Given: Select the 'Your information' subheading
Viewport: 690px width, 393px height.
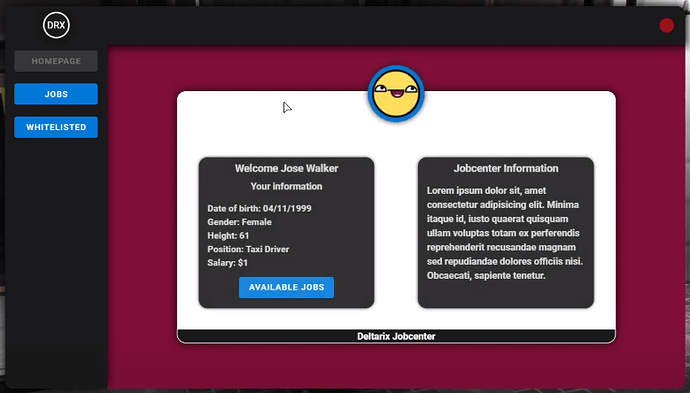Looking at the screenshot, I should click(286, 187).
